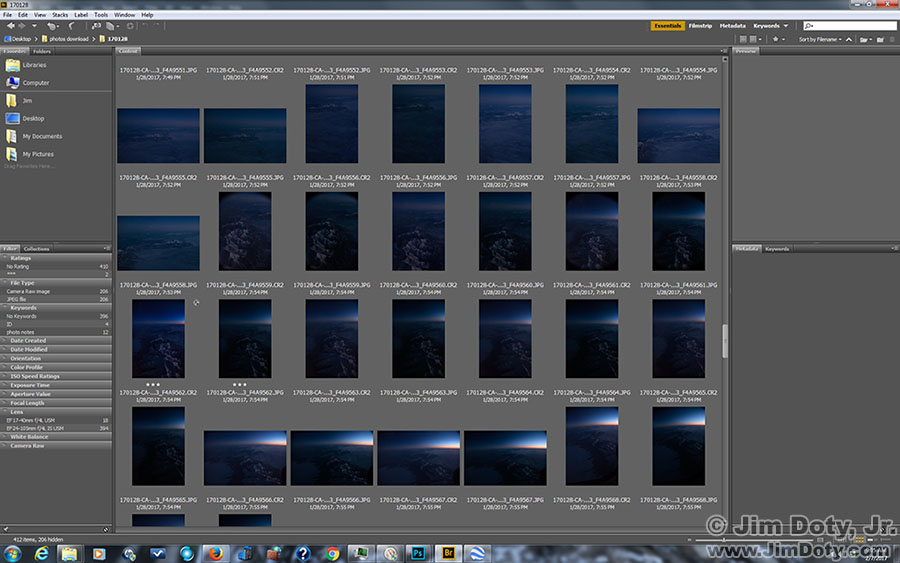The width and height of the screenshot is (900, 563).
Task: Open Firefox from the taskbar
Action: [x=215, y=553]
